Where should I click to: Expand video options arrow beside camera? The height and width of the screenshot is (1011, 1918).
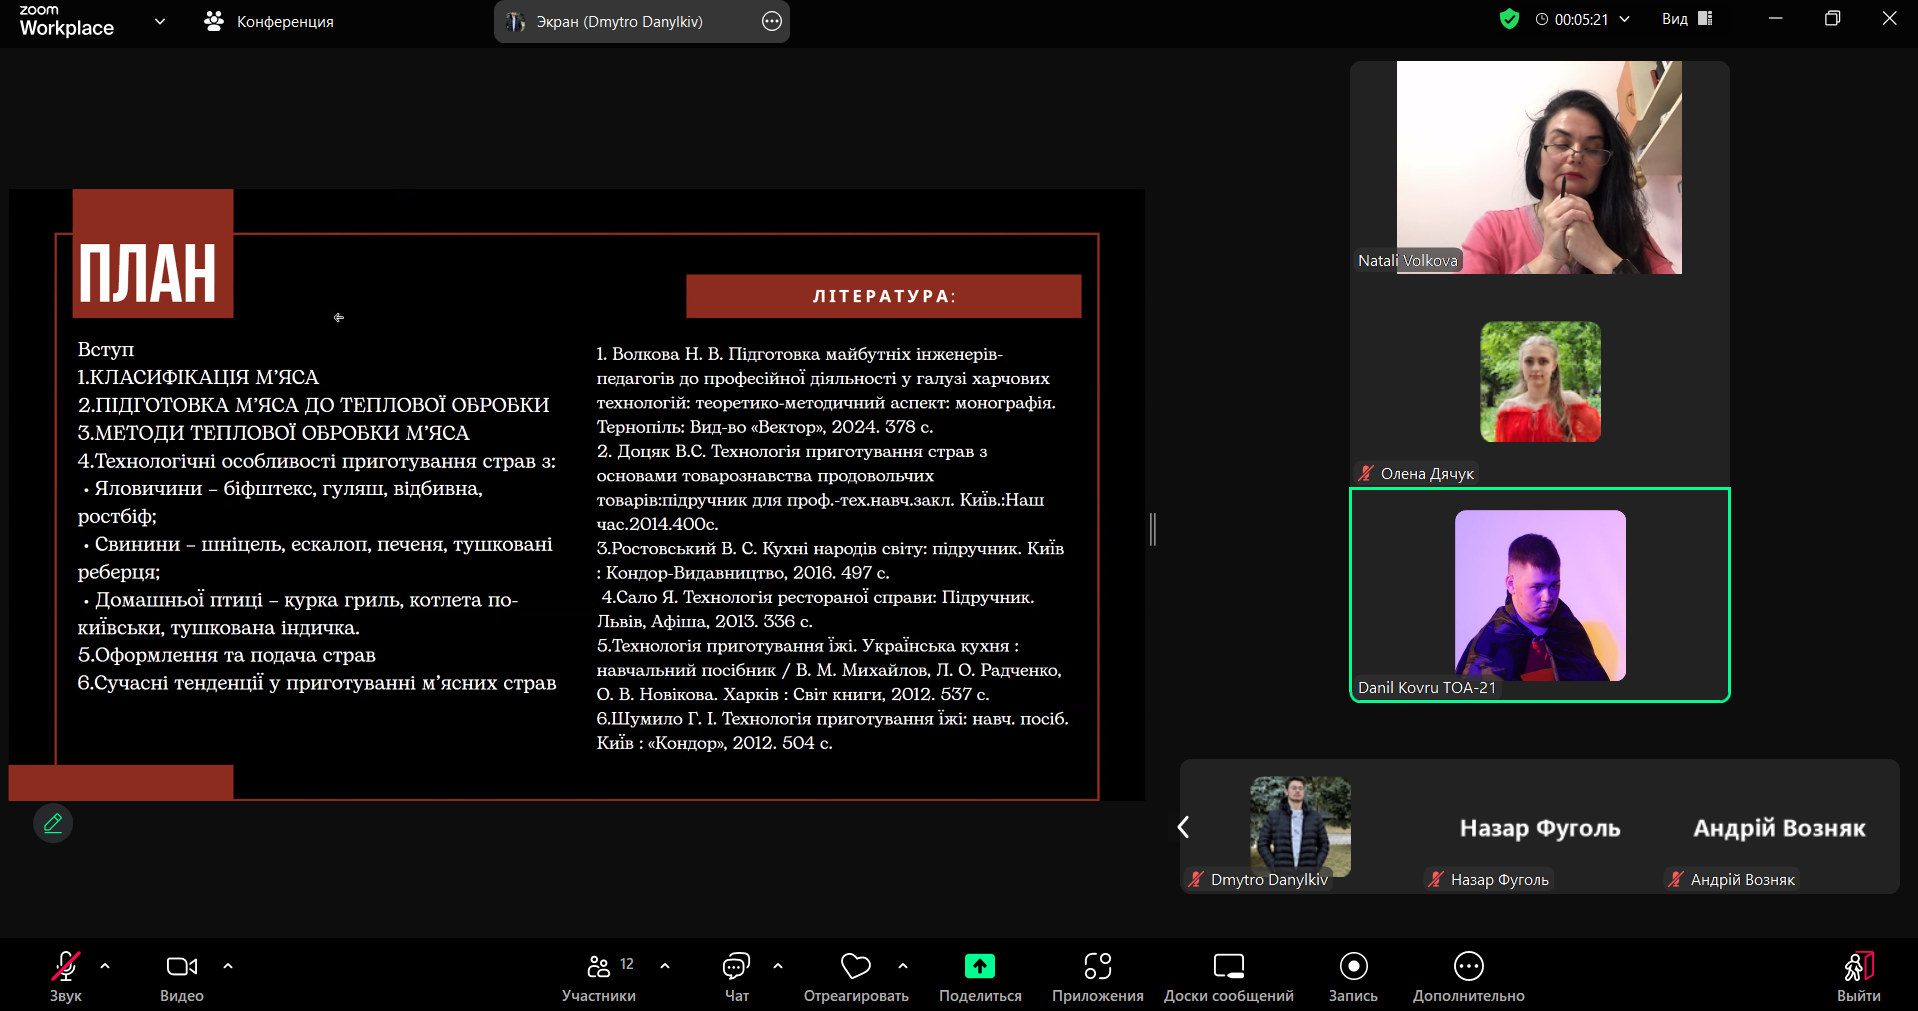coord(228,966)
